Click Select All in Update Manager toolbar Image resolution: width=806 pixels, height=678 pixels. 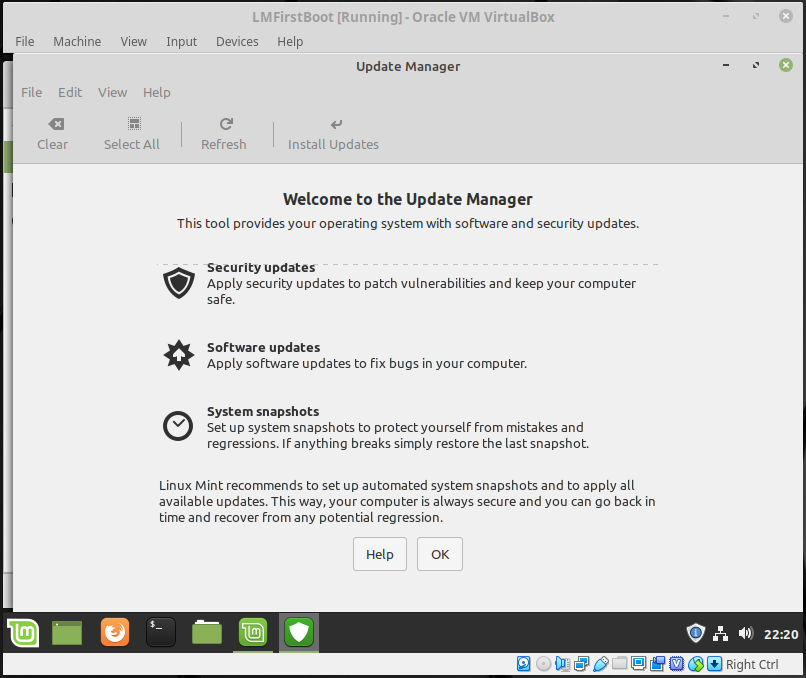[132, 134]
